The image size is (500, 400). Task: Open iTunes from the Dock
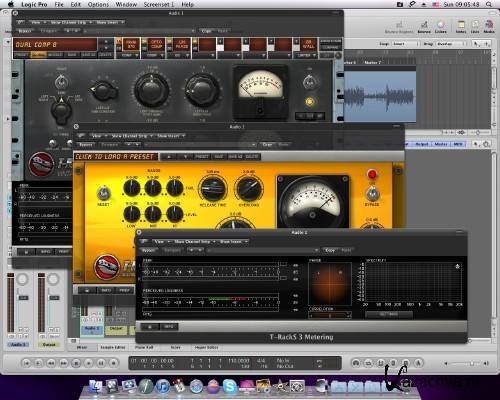[163, 387]
